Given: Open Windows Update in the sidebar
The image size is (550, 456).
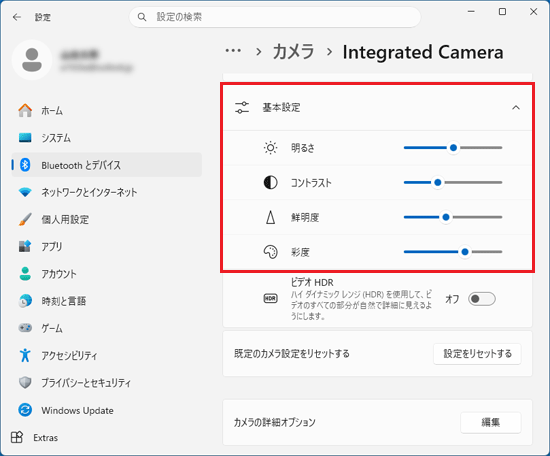Looking at the screenshot, I should [107, 410].
